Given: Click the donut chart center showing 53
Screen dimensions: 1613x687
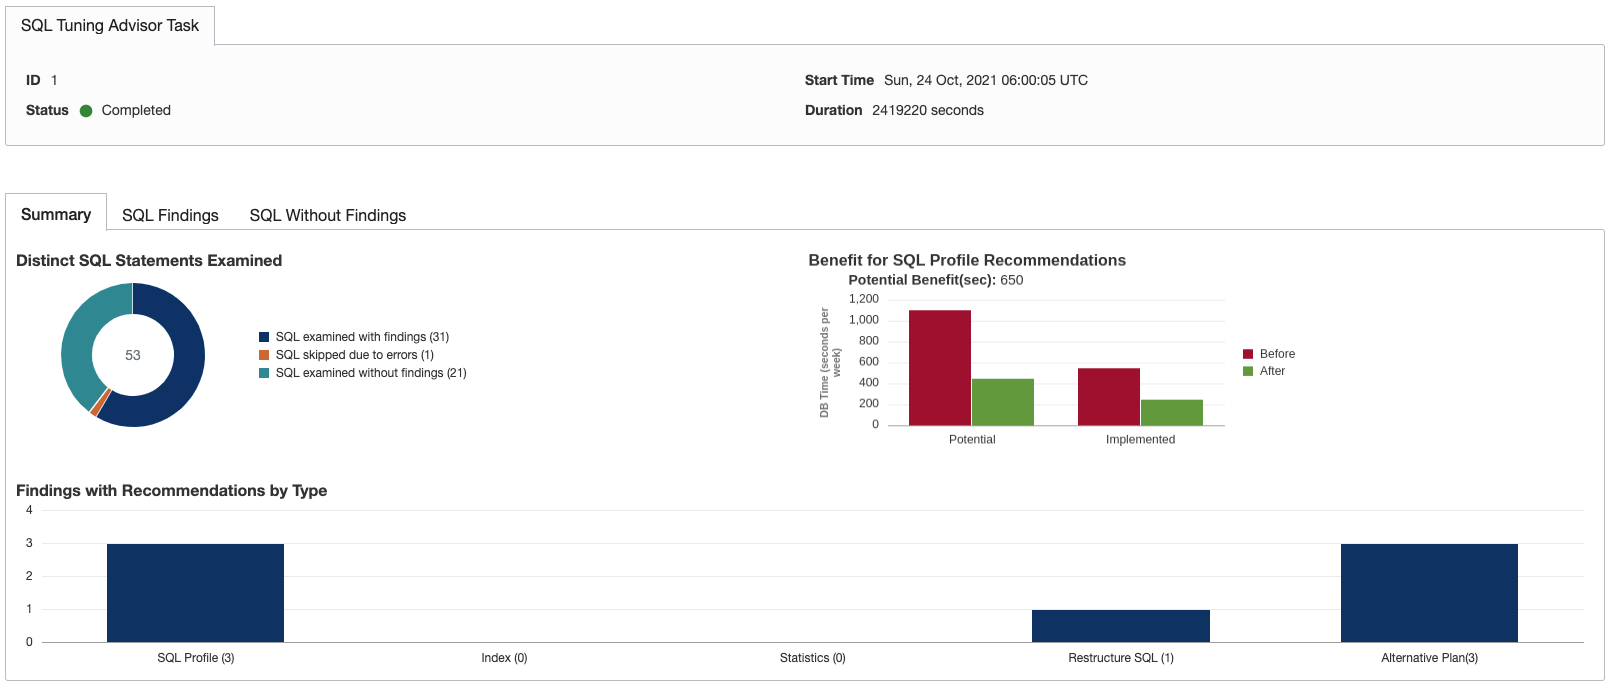Looking at the screenshot, I should pyautogui.click(x=133, y=355).
